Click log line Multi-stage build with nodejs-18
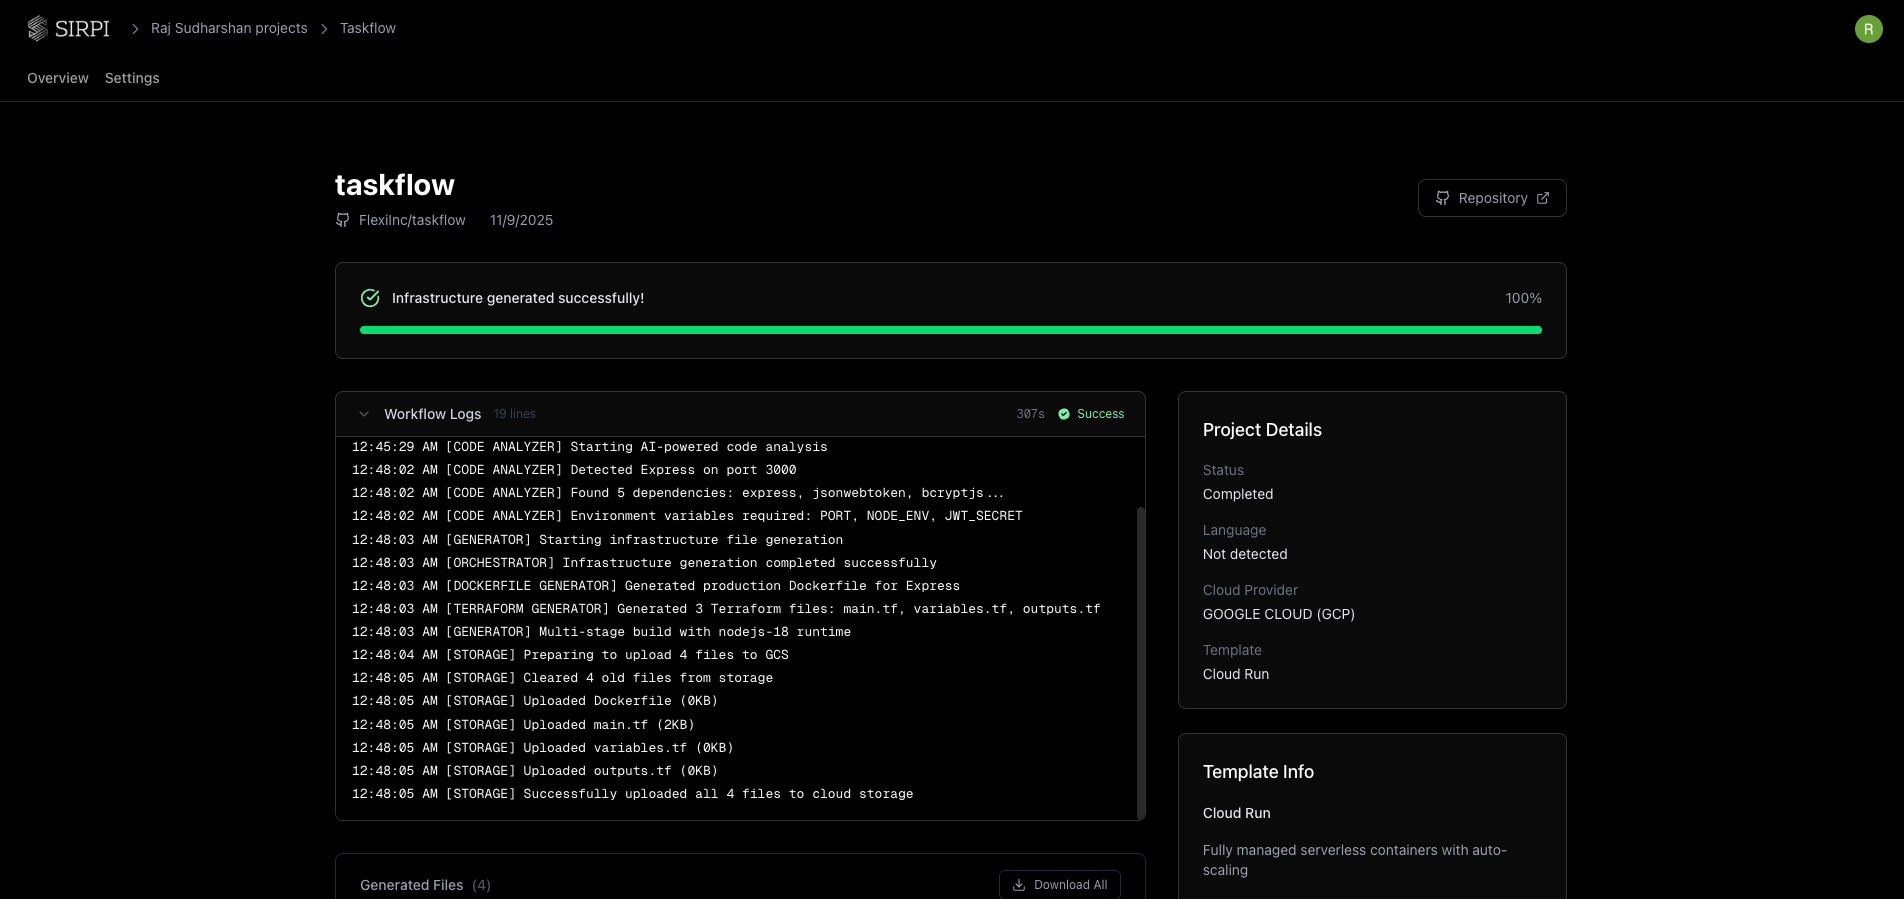1904x899 pixels. coord(601,632)
